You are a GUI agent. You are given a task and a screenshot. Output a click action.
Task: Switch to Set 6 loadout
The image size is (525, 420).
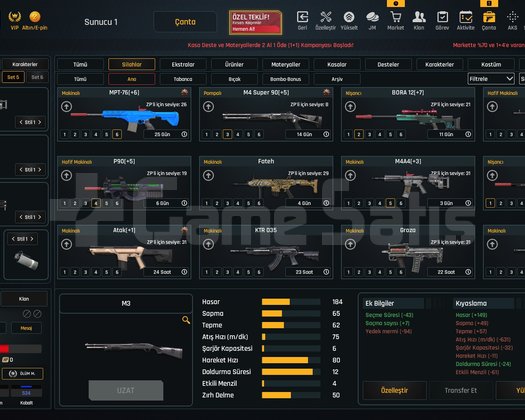38,77
